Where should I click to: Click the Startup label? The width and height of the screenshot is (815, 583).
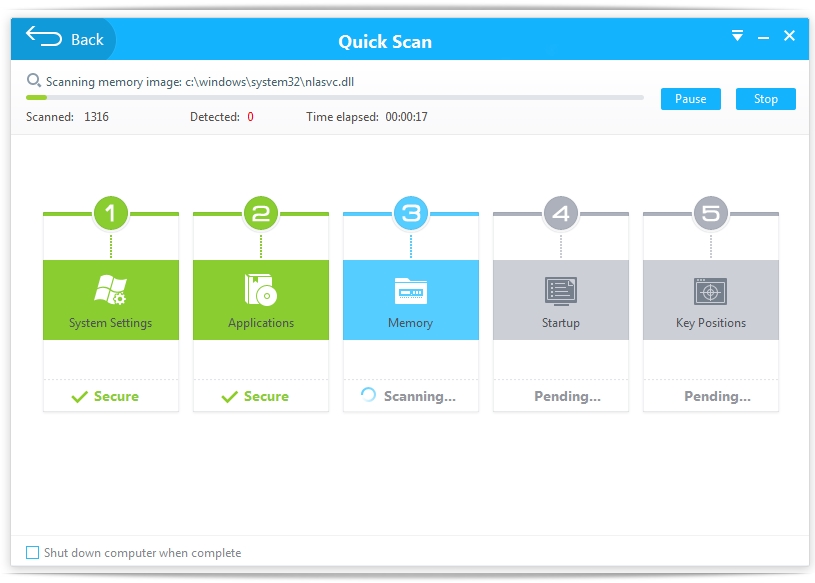click(561, 323)
